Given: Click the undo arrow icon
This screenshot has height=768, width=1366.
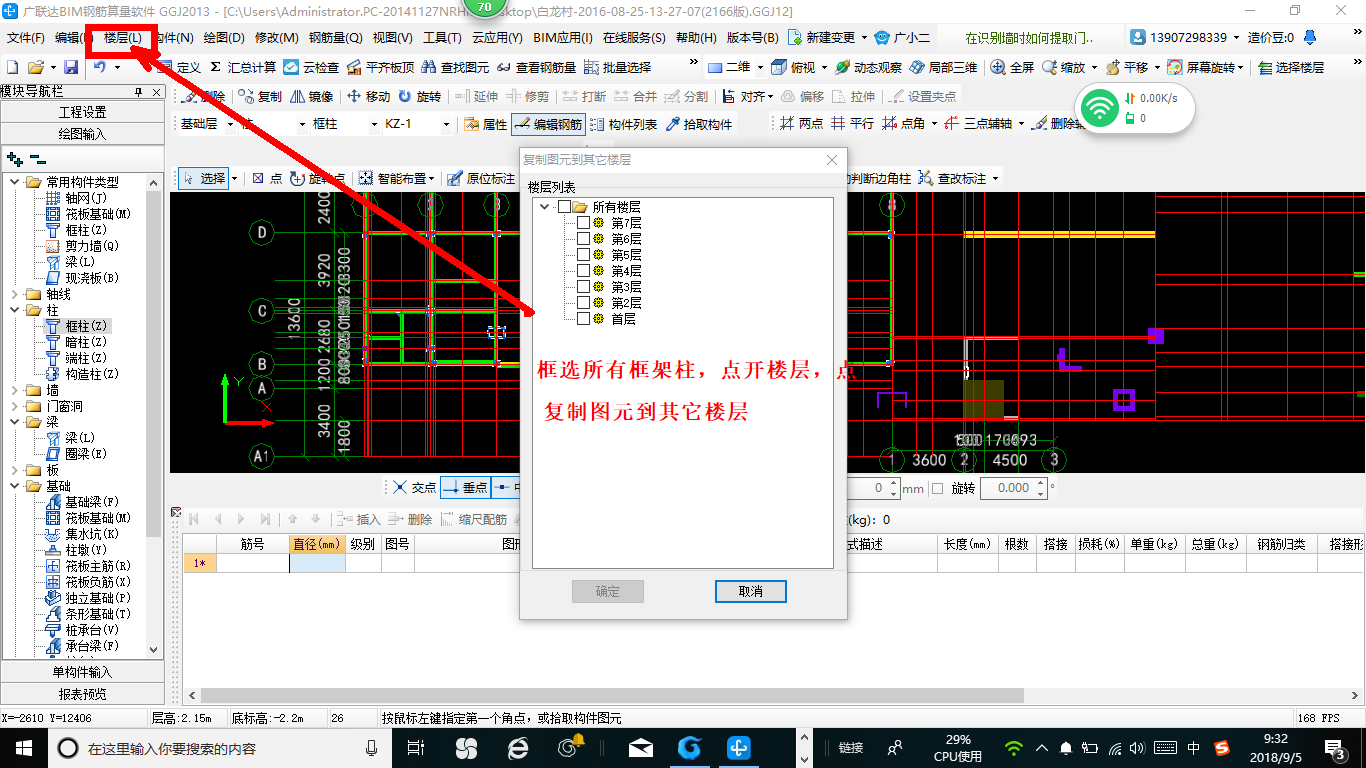Looking at the screenshot, I should pyautogui.click(x=100, y=67).
